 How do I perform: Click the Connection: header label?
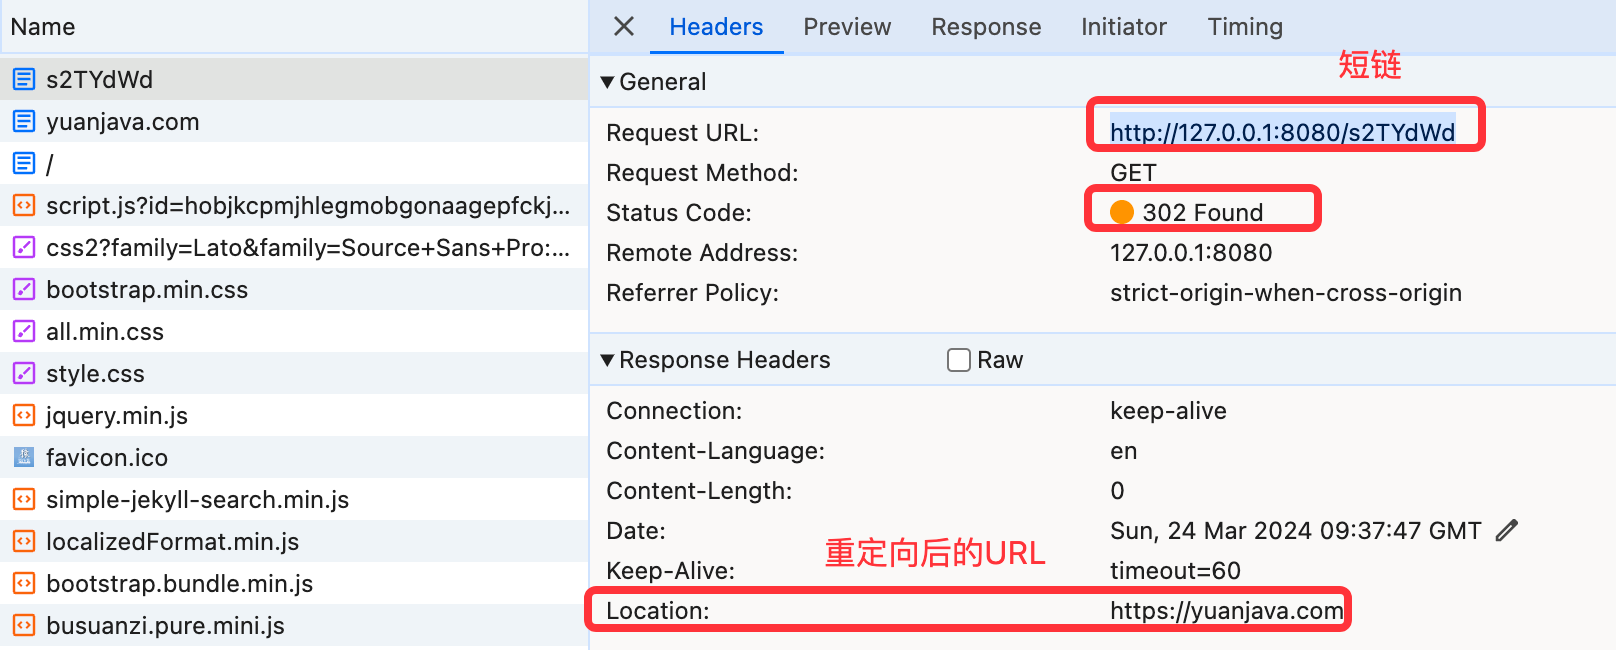point(674,411)
